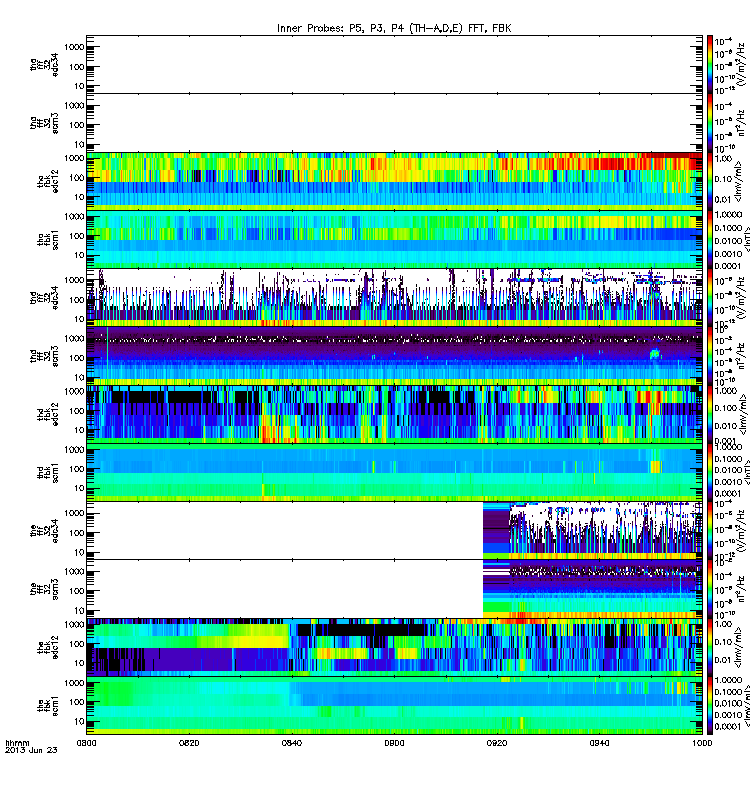Select the 'thd fbk scm1' panel label

coord(48,473)
